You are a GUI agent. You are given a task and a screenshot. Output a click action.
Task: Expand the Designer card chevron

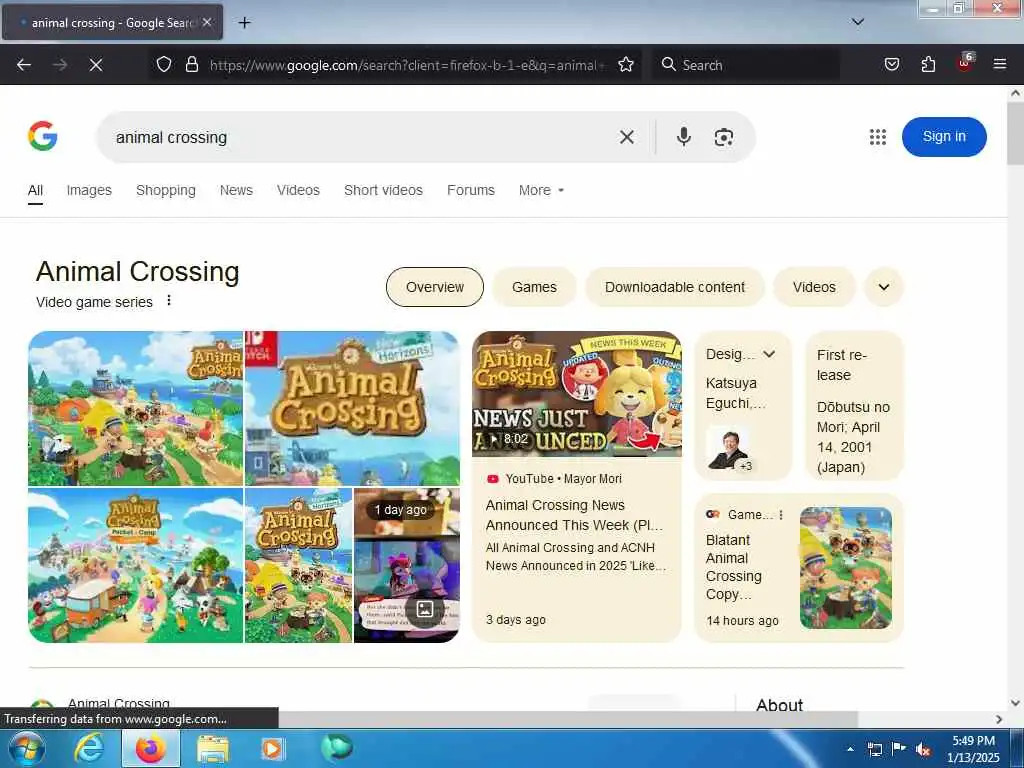click(769, 354)
